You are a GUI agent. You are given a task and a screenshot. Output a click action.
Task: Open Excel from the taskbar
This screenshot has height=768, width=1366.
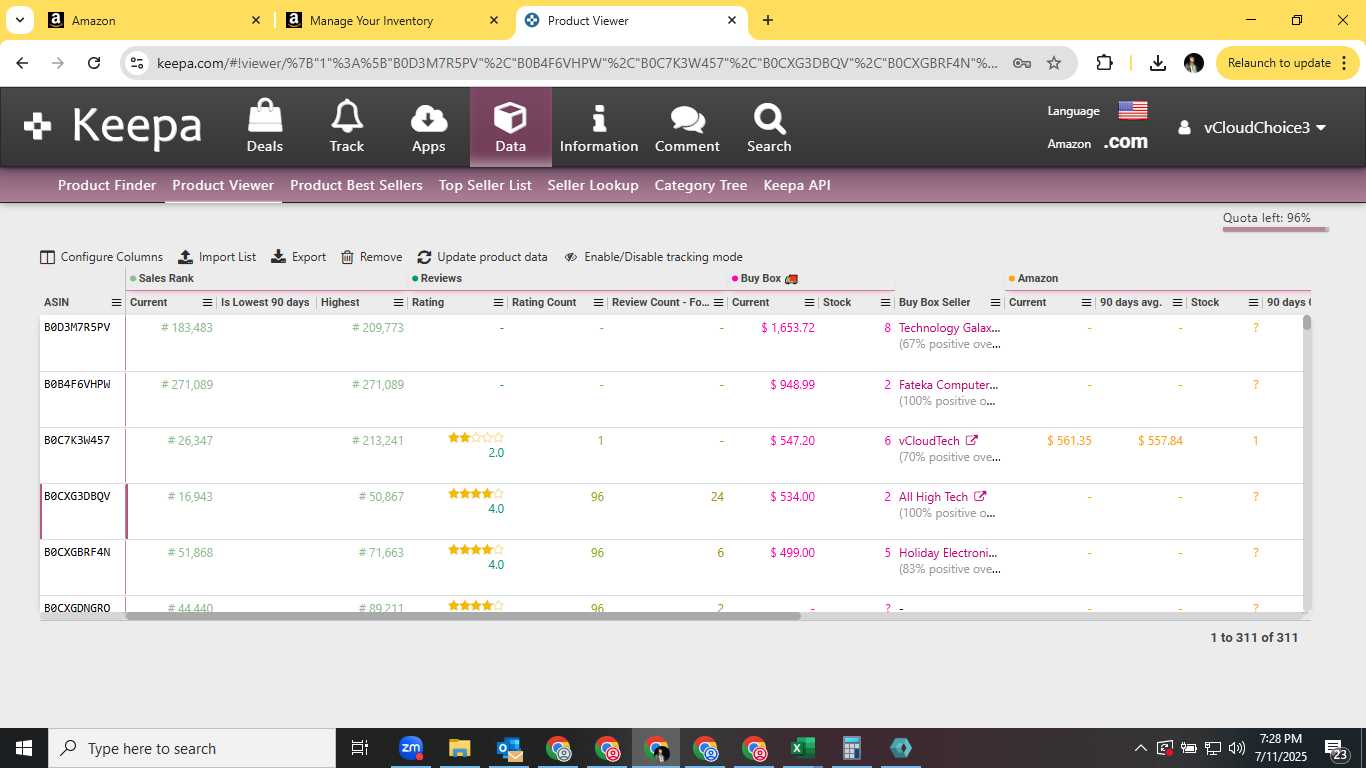point(802,748)
